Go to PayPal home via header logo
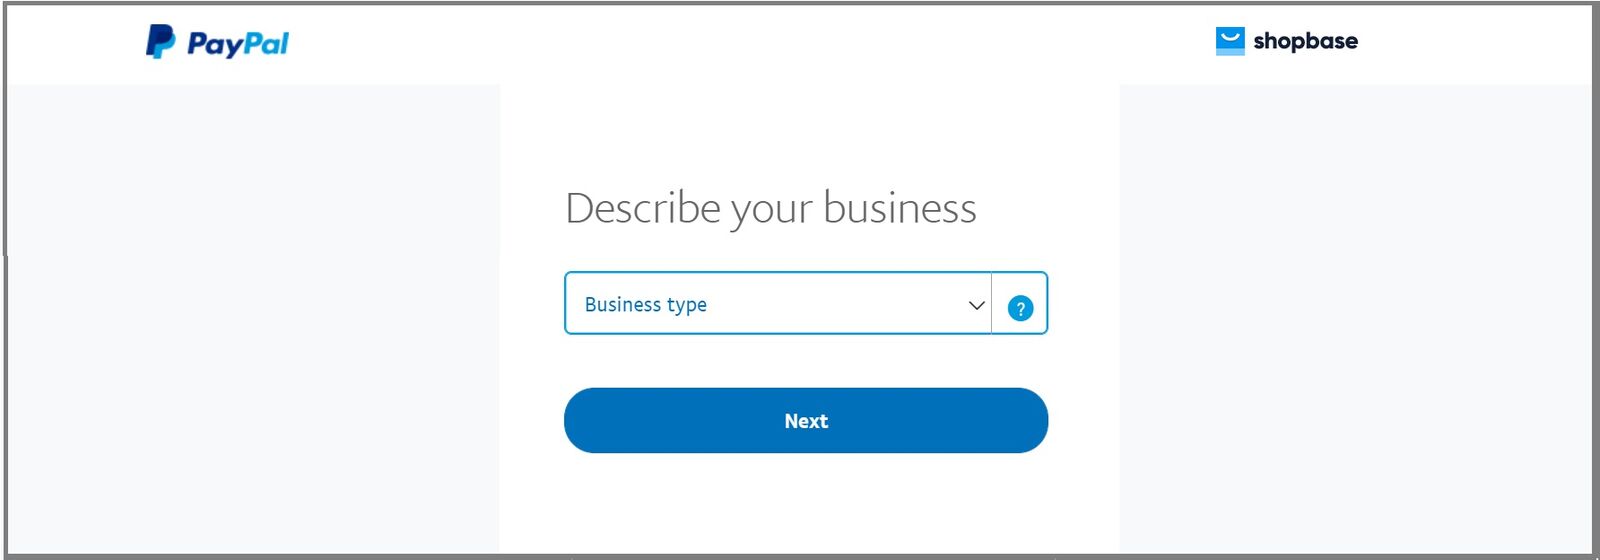1600x560 pixels. coord(217,42)
